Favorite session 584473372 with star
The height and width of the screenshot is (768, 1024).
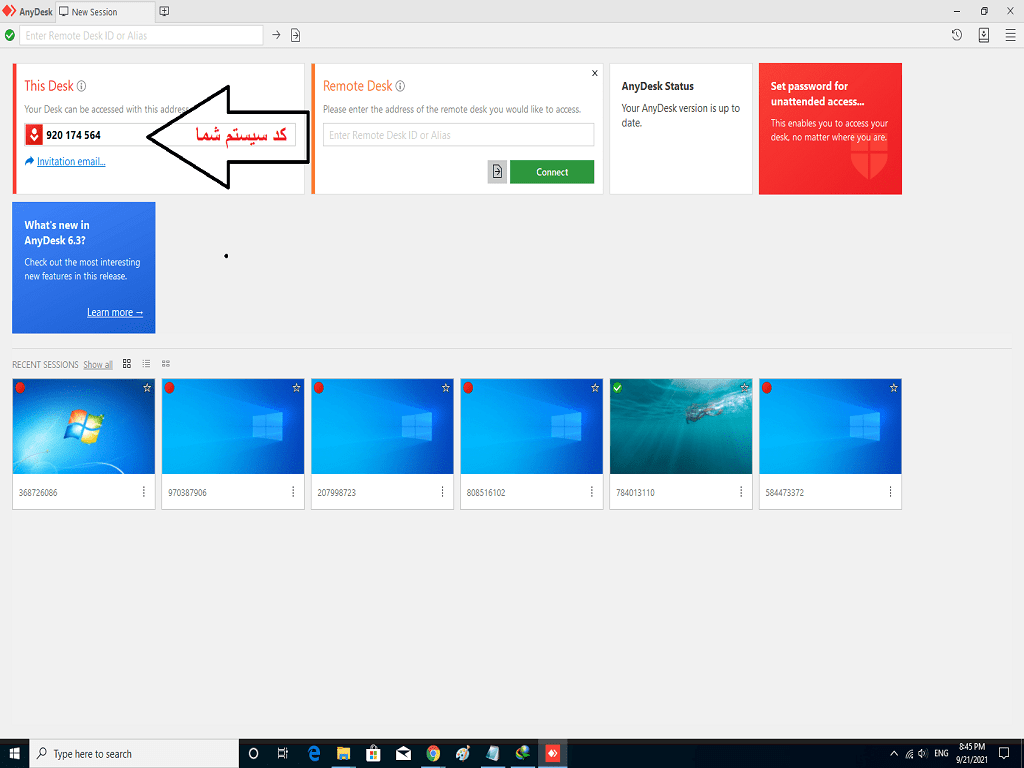tap(893, 388)
